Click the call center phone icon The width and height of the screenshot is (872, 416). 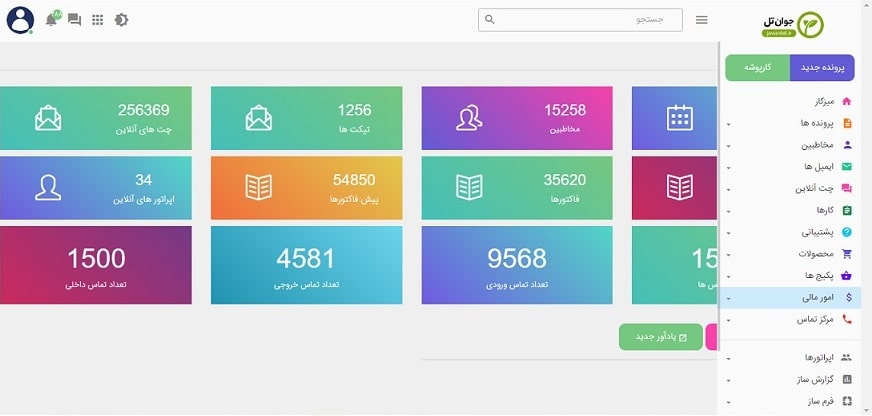click(847, 320)
